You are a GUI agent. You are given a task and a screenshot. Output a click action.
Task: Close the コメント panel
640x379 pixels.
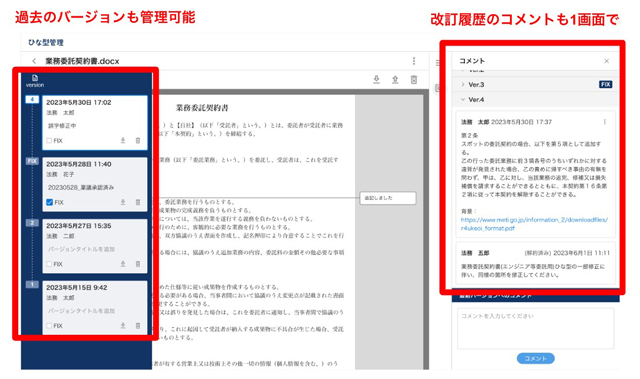[x=607, y=61]
